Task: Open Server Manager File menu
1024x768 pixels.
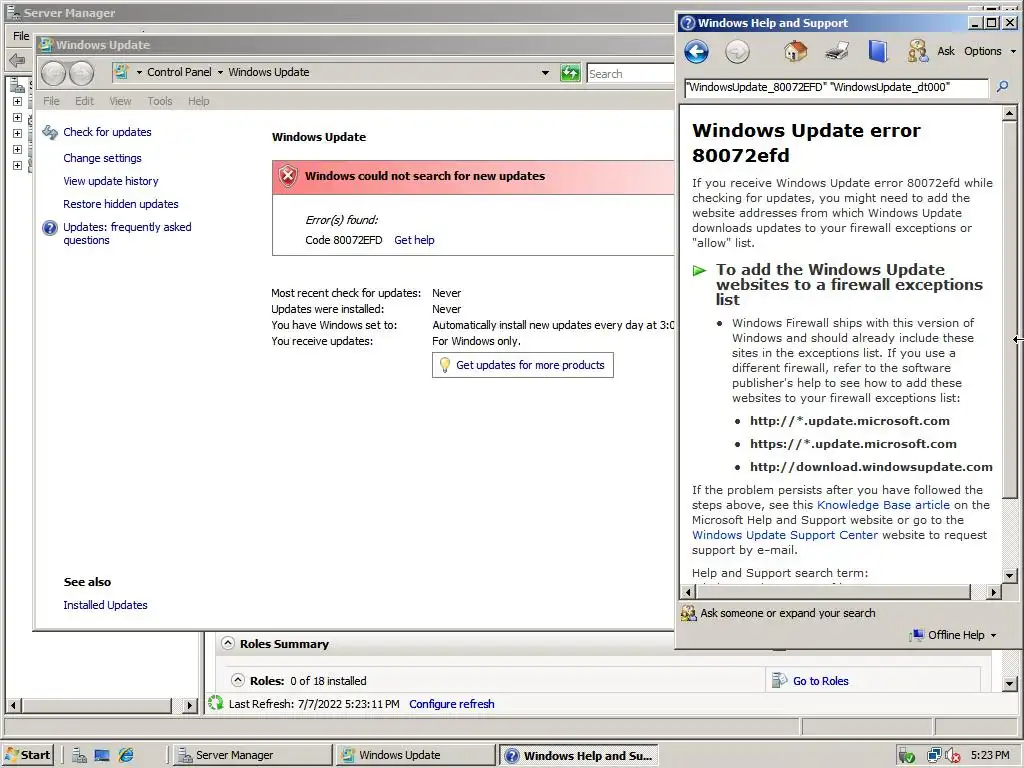Action: click(22, 36)
